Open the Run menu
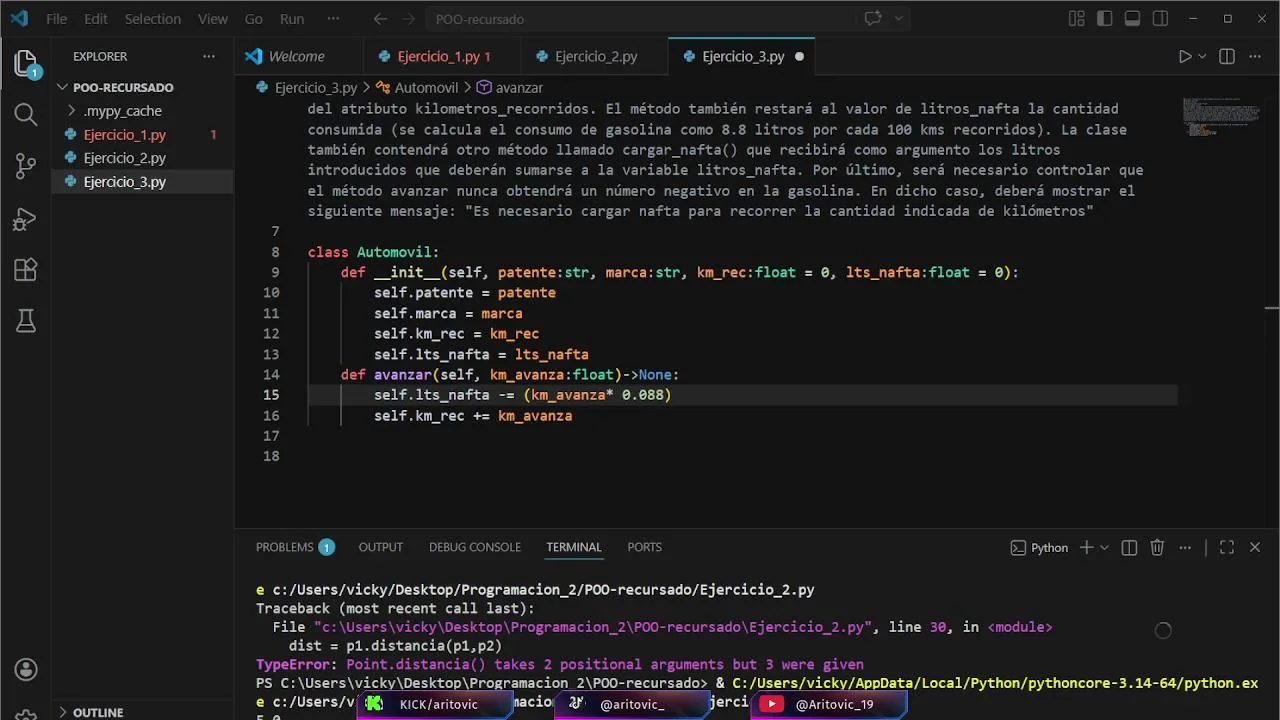 (292, 18)
